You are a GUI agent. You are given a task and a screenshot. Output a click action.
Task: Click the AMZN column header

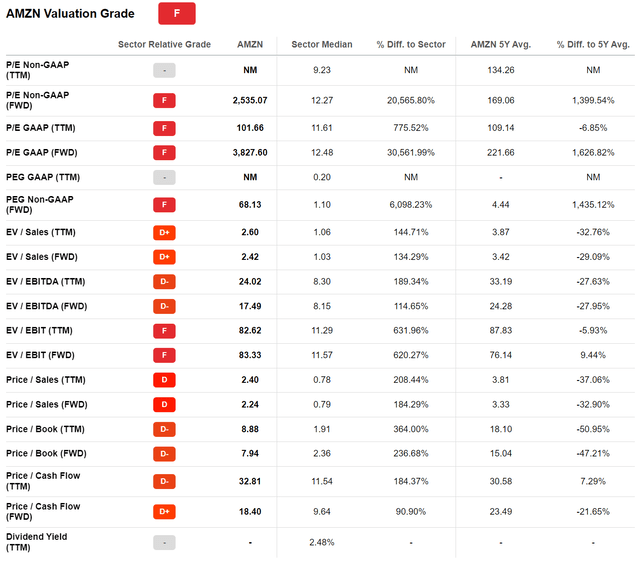coord(250,44)
